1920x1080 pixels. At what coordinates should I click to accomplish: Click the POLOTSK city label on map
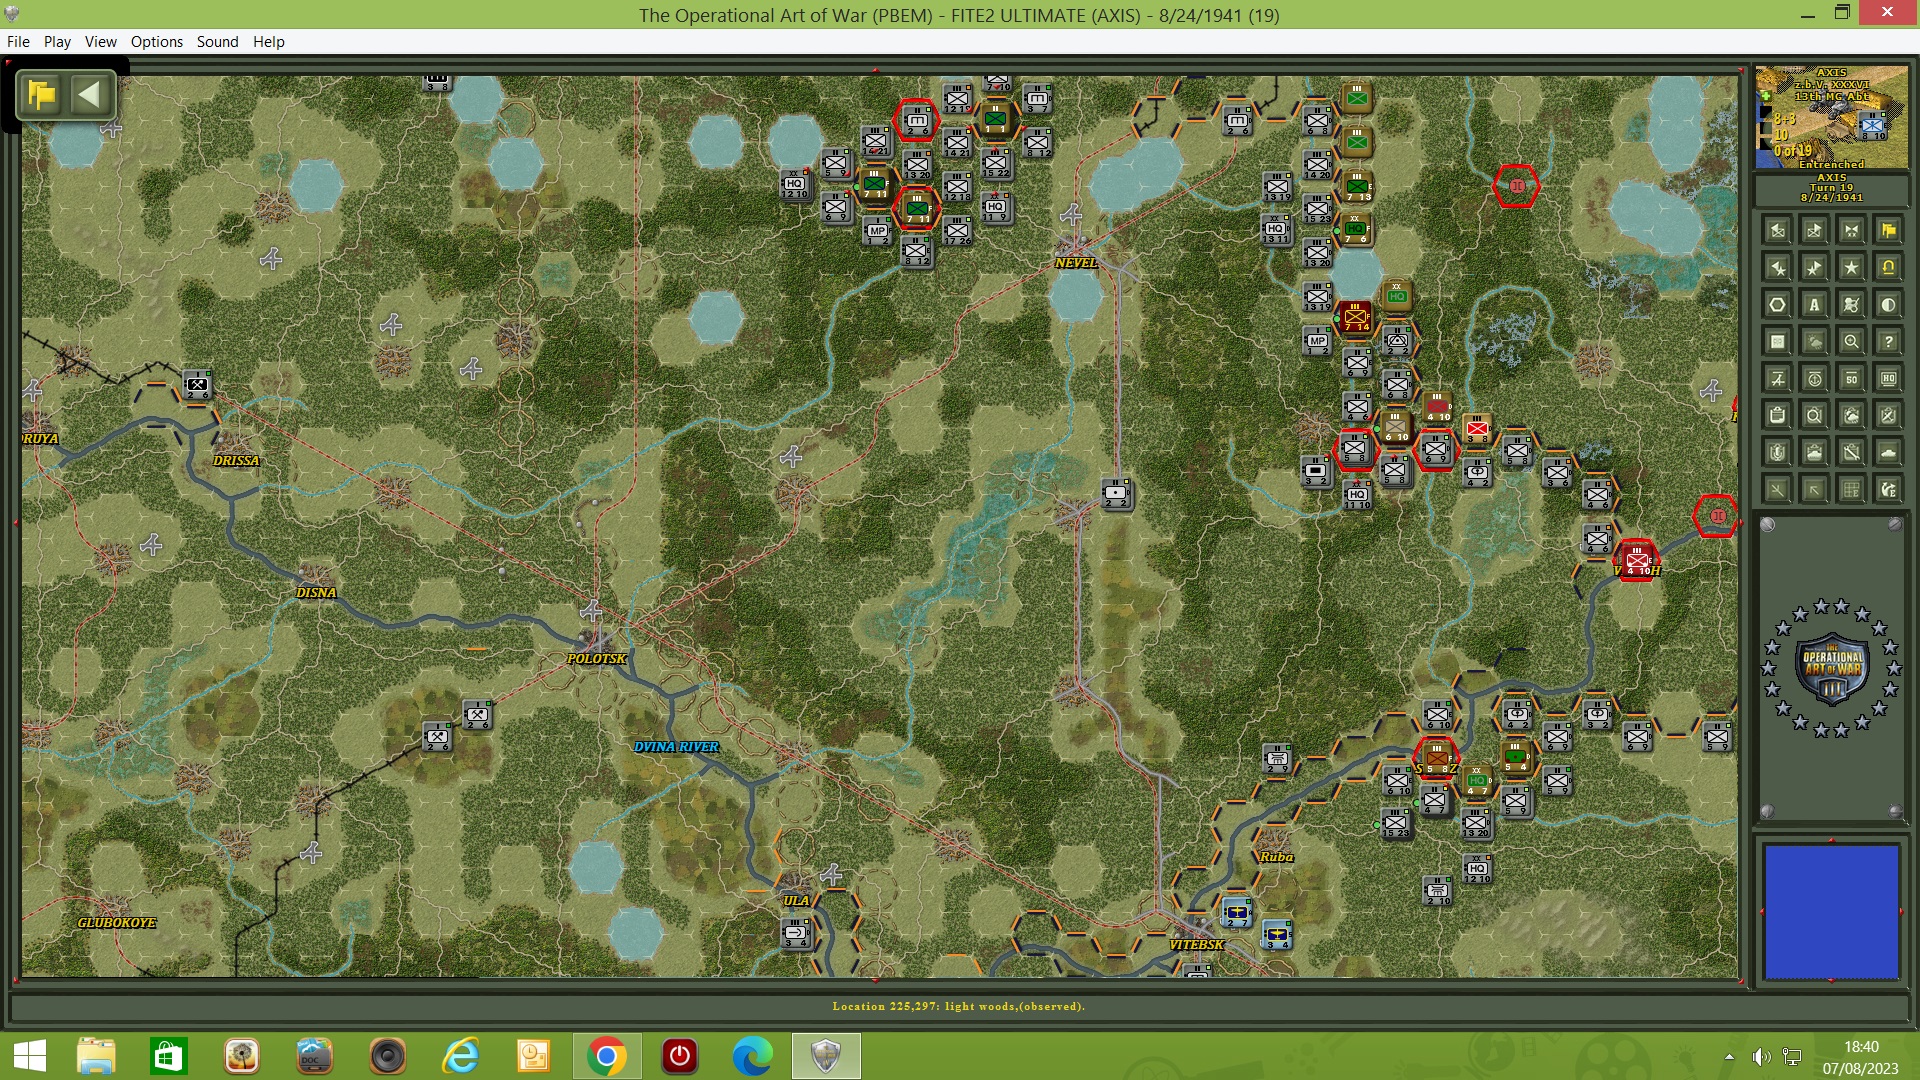597,659
